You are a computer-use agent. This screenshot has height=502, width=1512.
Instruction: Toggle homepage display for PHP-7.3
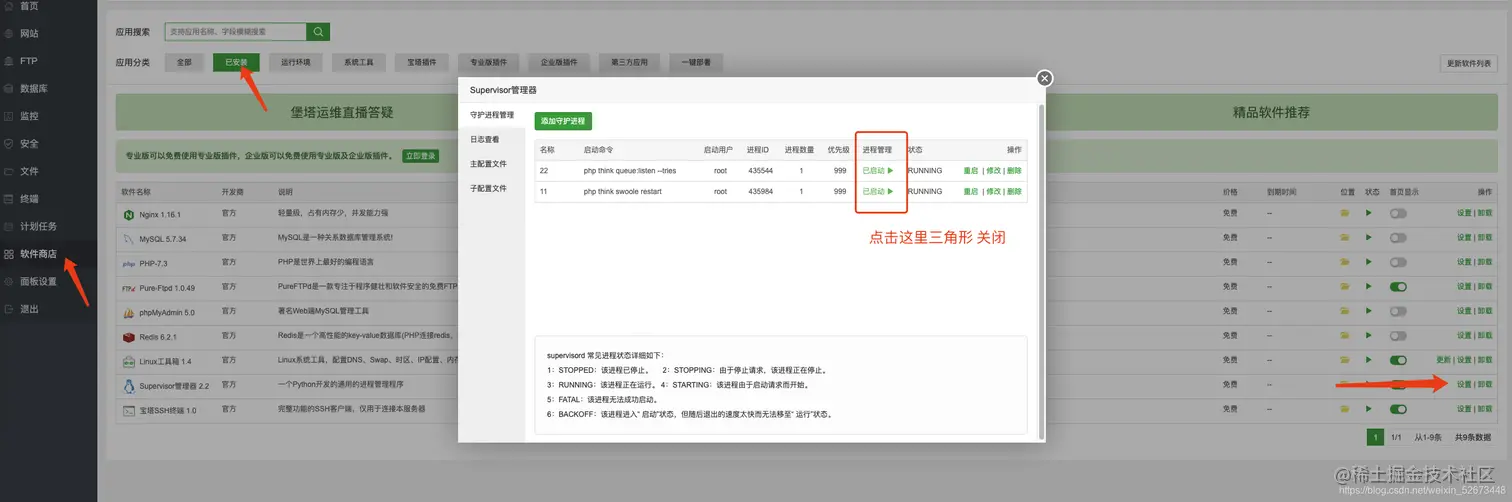pyautogui.click(x=1398, y=263)
